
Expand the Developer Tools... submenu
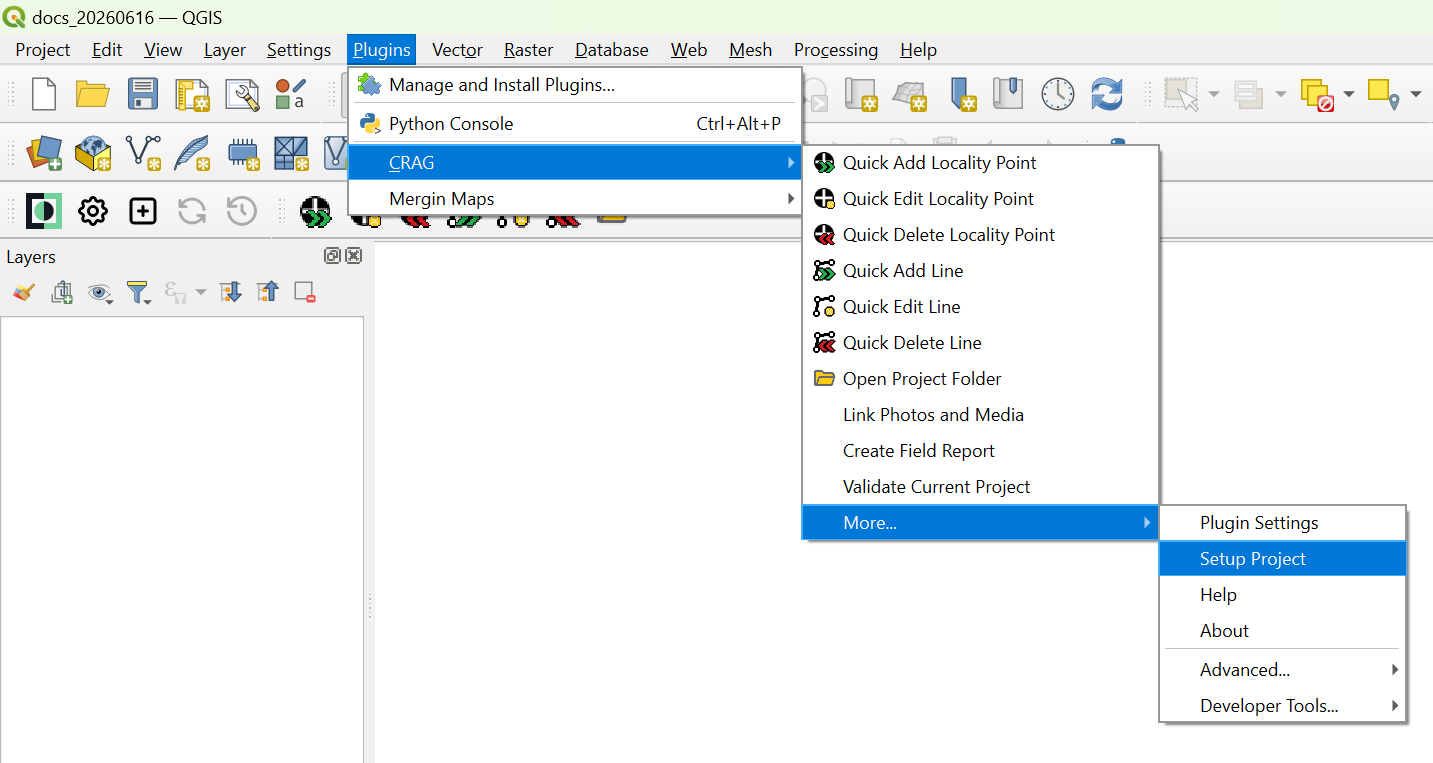click(1283, 706)
